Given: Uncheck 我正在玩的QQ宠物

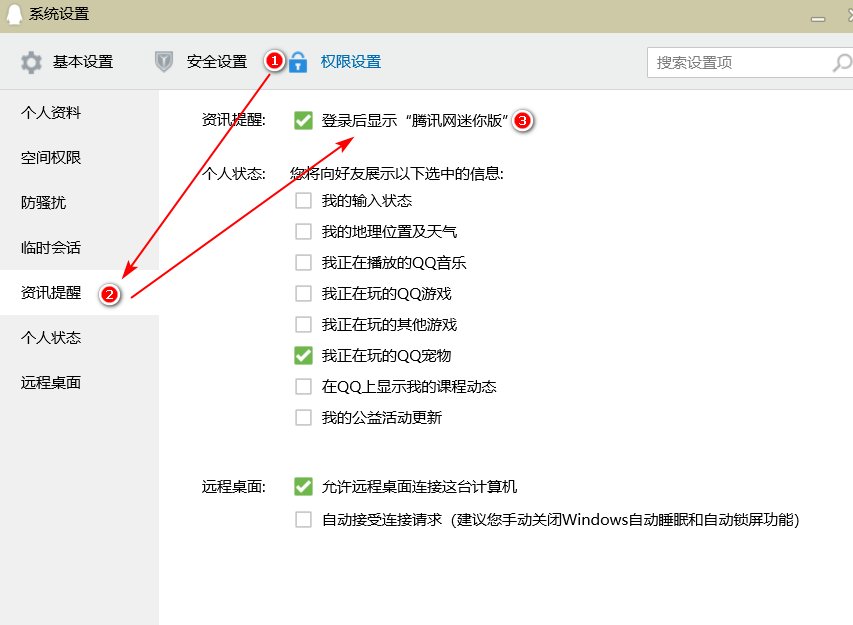Looking at the screenshot, I should click(303, 355).
